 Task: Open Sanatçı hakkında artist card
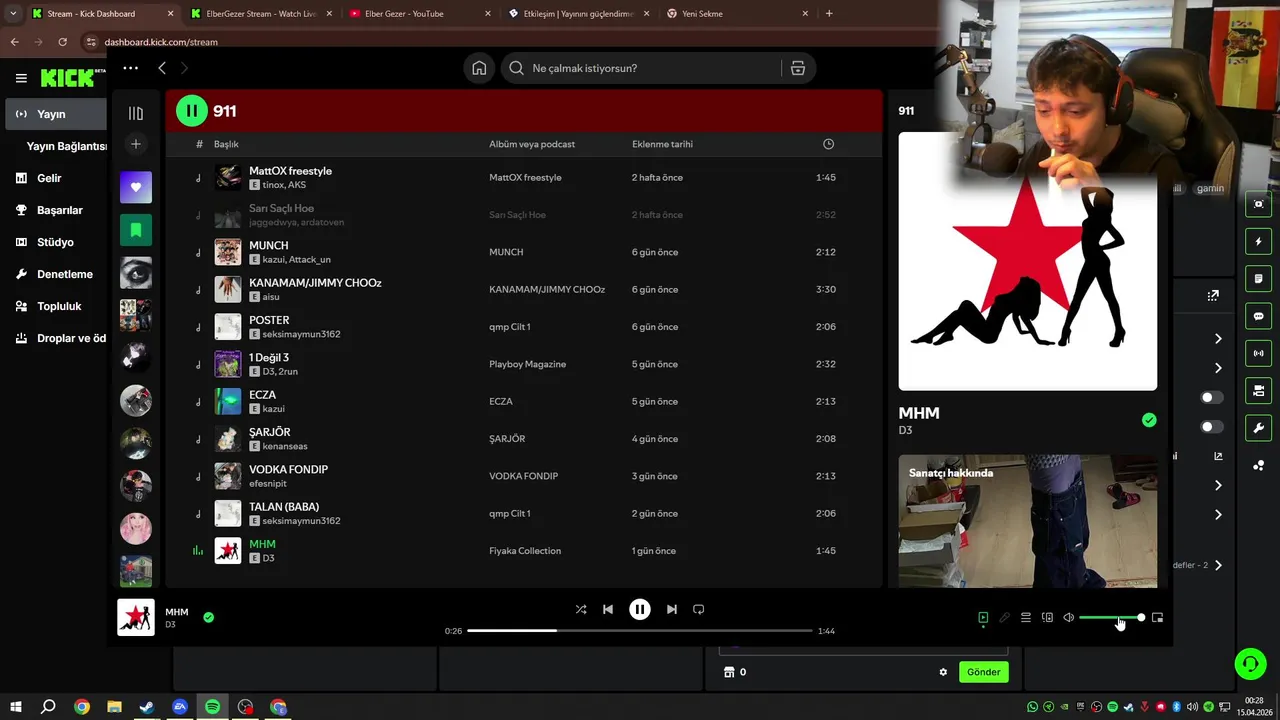click(x=1028, y=521)
